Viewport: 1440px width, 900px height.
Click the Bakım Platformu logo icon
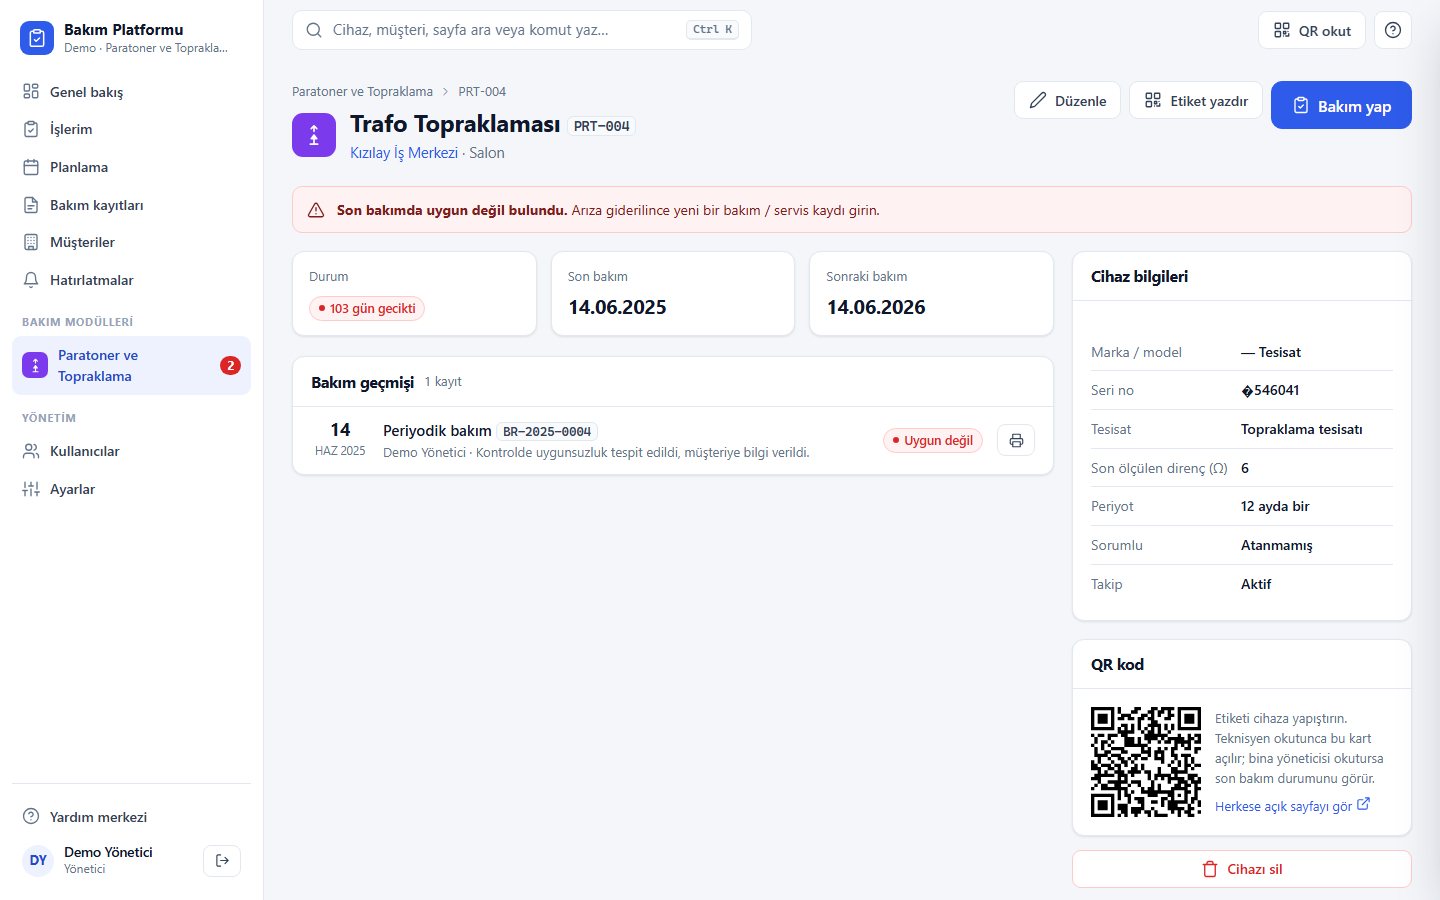click(37, 38)
